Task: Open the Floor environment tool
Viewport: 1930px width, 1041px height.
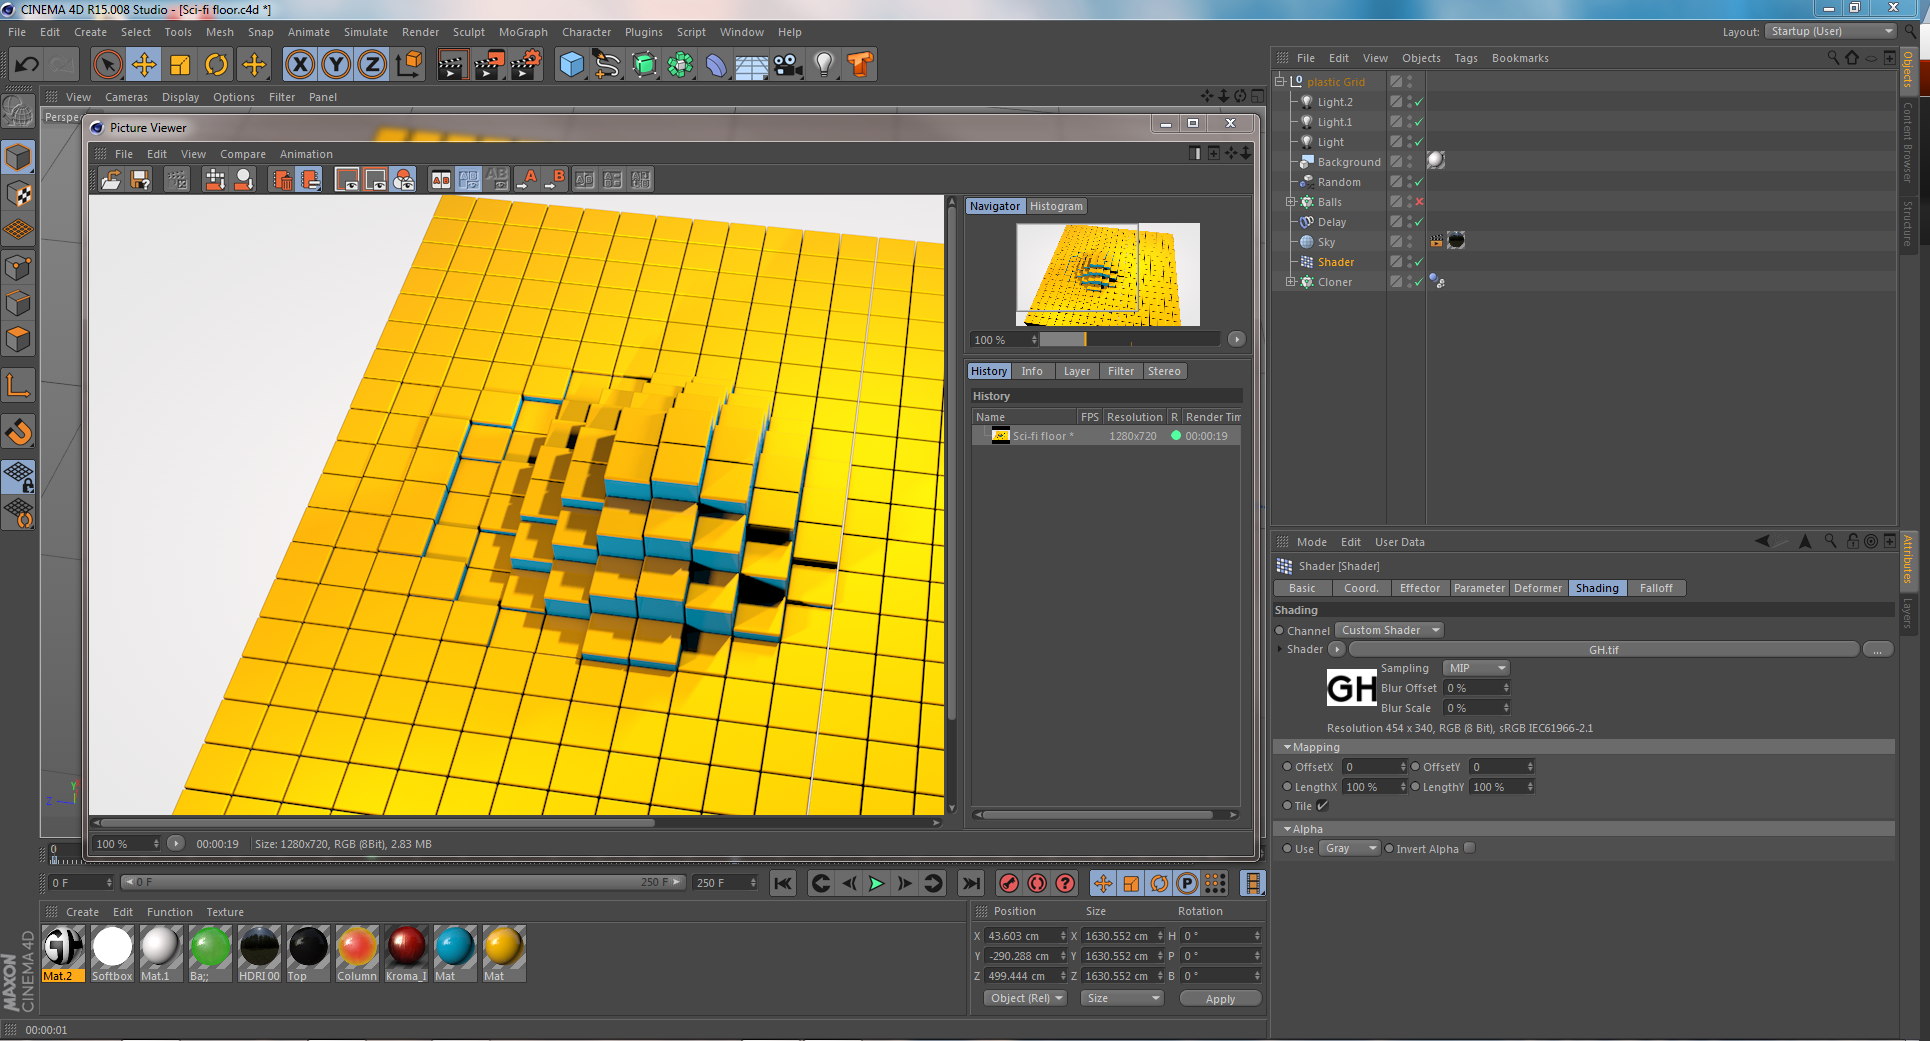Action: [752, 65]
